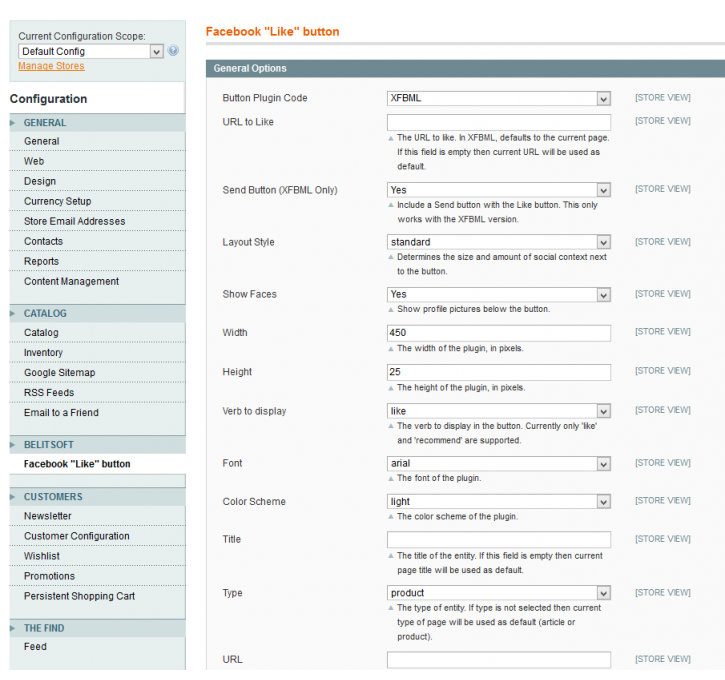Click the Verb to display label
The image size is (725, 680).
254,411
